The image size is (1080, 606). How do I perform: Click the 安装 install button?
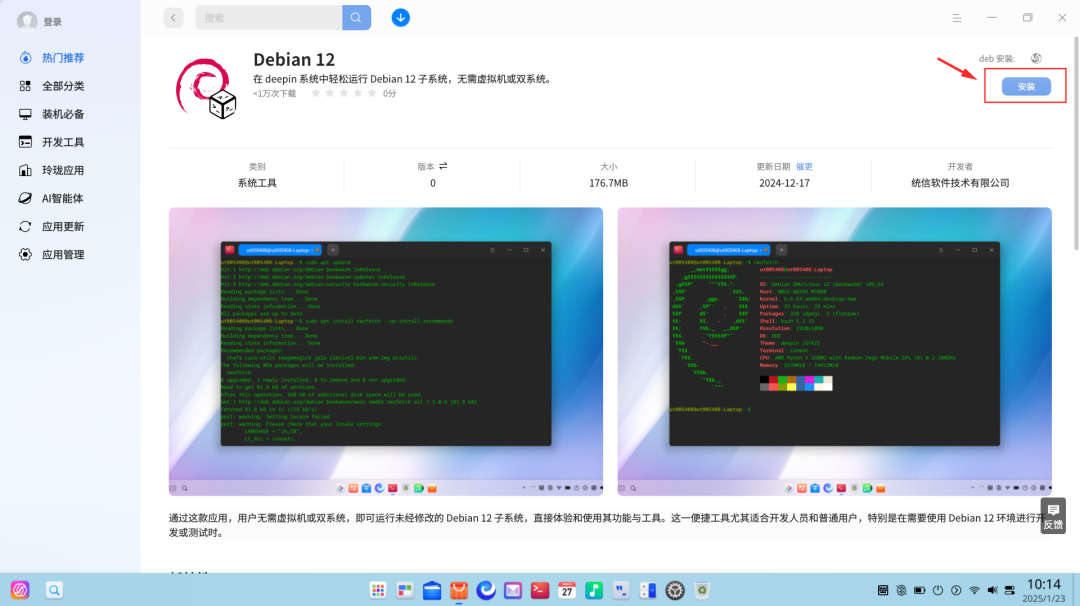click(x=1026, y=87)
